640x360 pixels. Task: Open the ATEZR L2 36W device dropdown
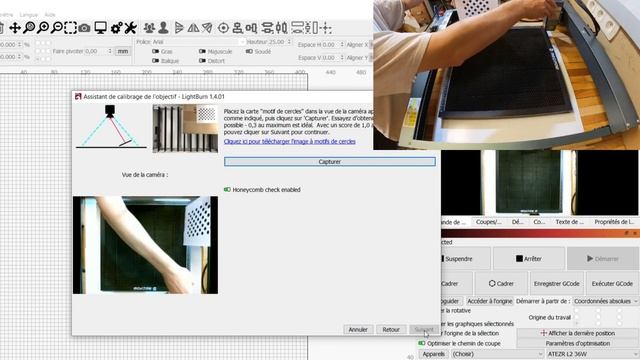click(593, 354)
